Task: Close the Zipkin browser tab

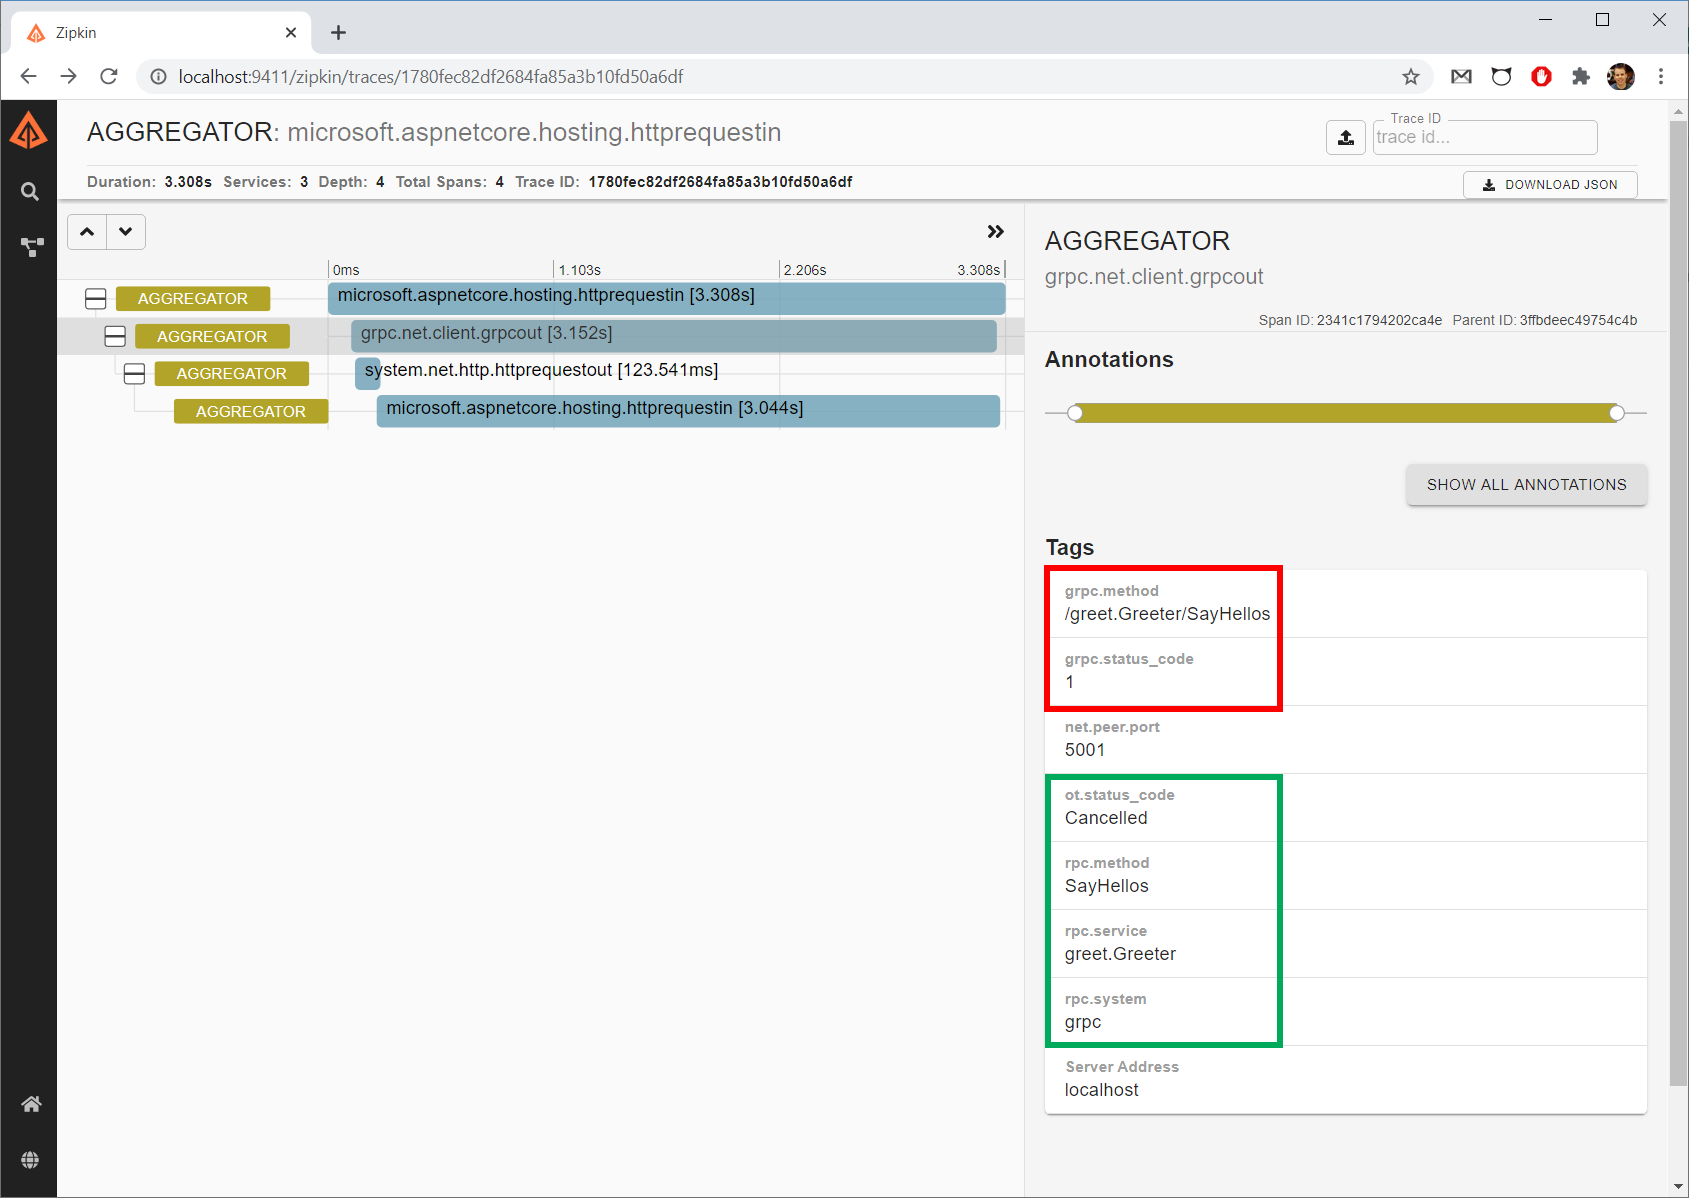Action: pyautogui.click(x=291, y=33)
